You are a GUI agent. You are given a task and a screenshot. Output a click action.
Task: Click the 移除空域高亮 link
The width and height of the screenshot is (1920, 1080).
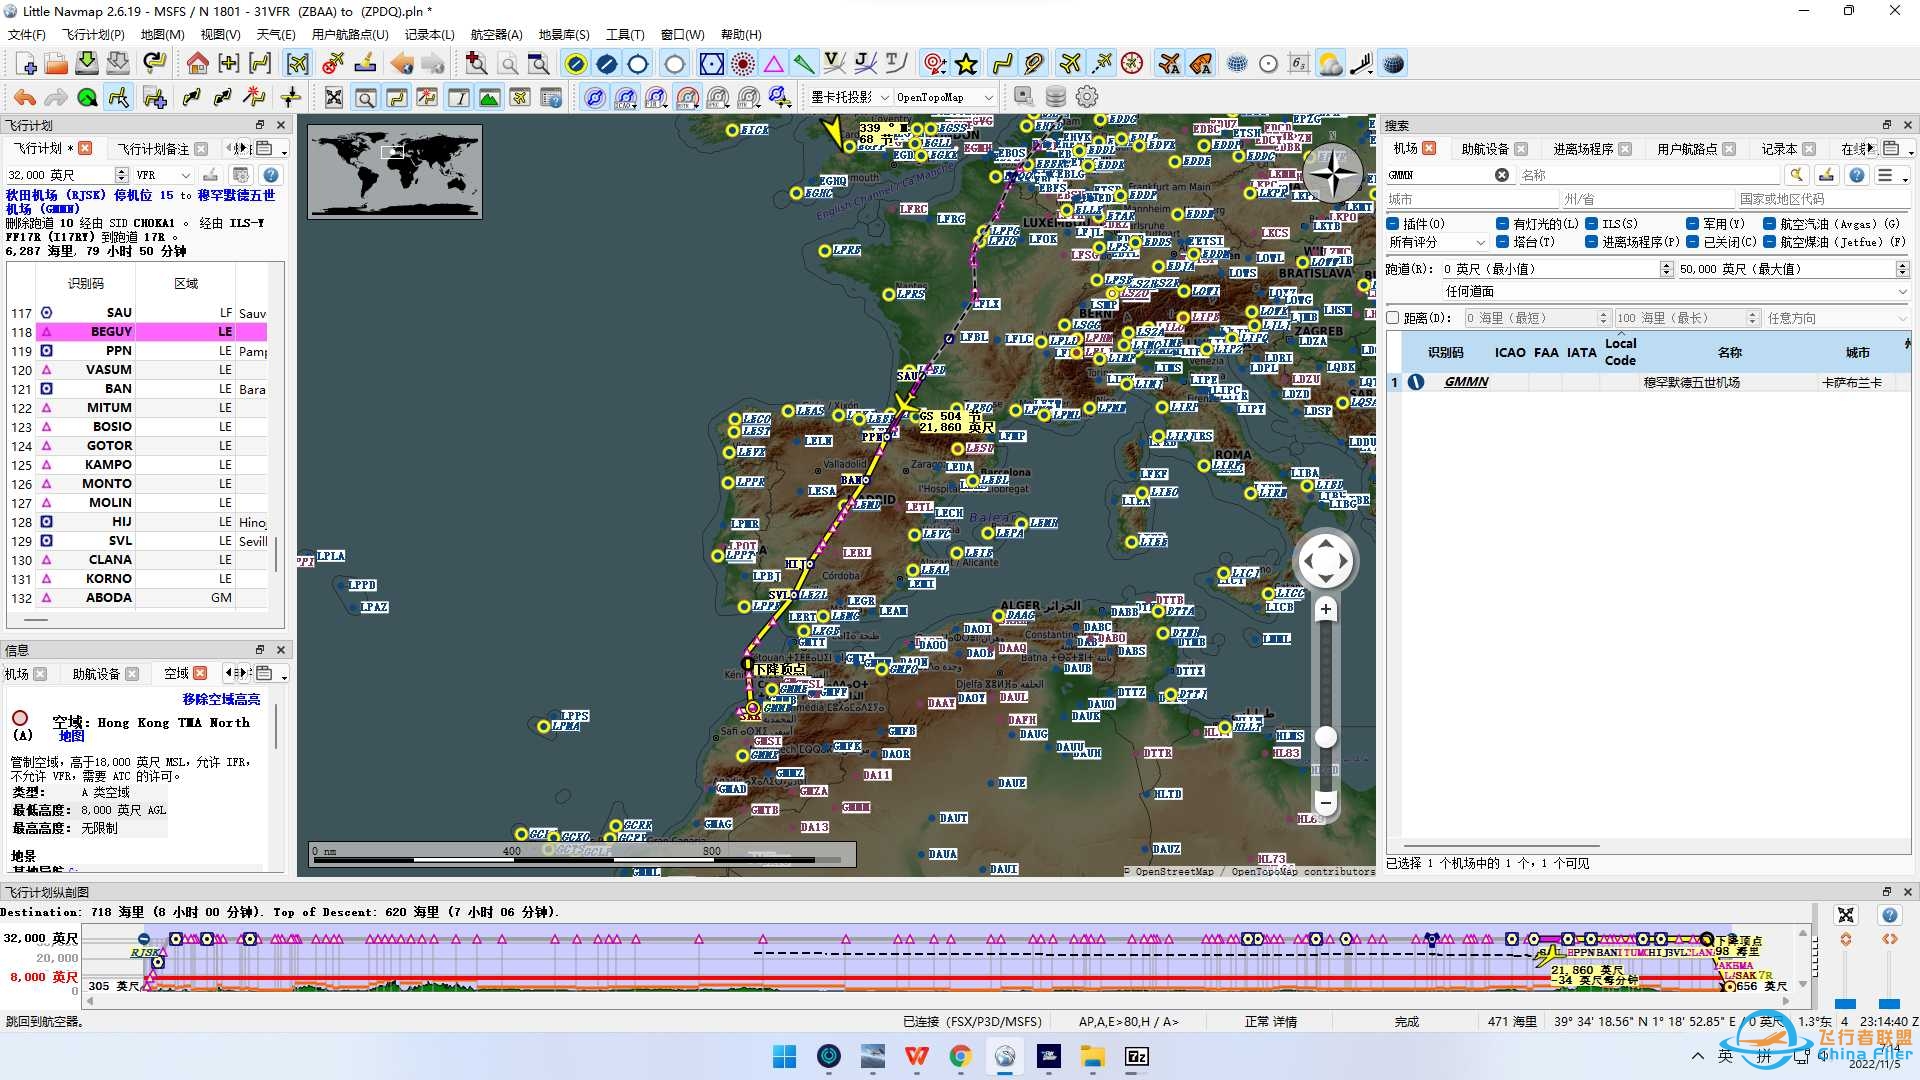coord(221,699)
